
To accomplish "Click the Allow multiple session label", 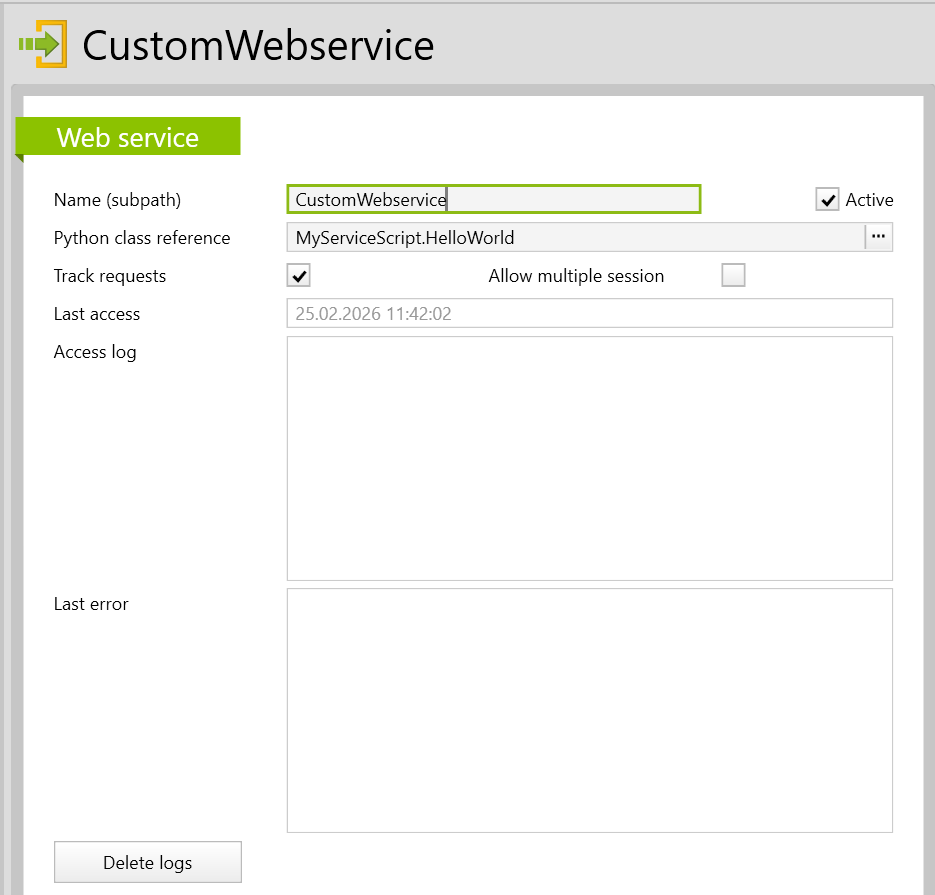I will (x=576, y=276).
